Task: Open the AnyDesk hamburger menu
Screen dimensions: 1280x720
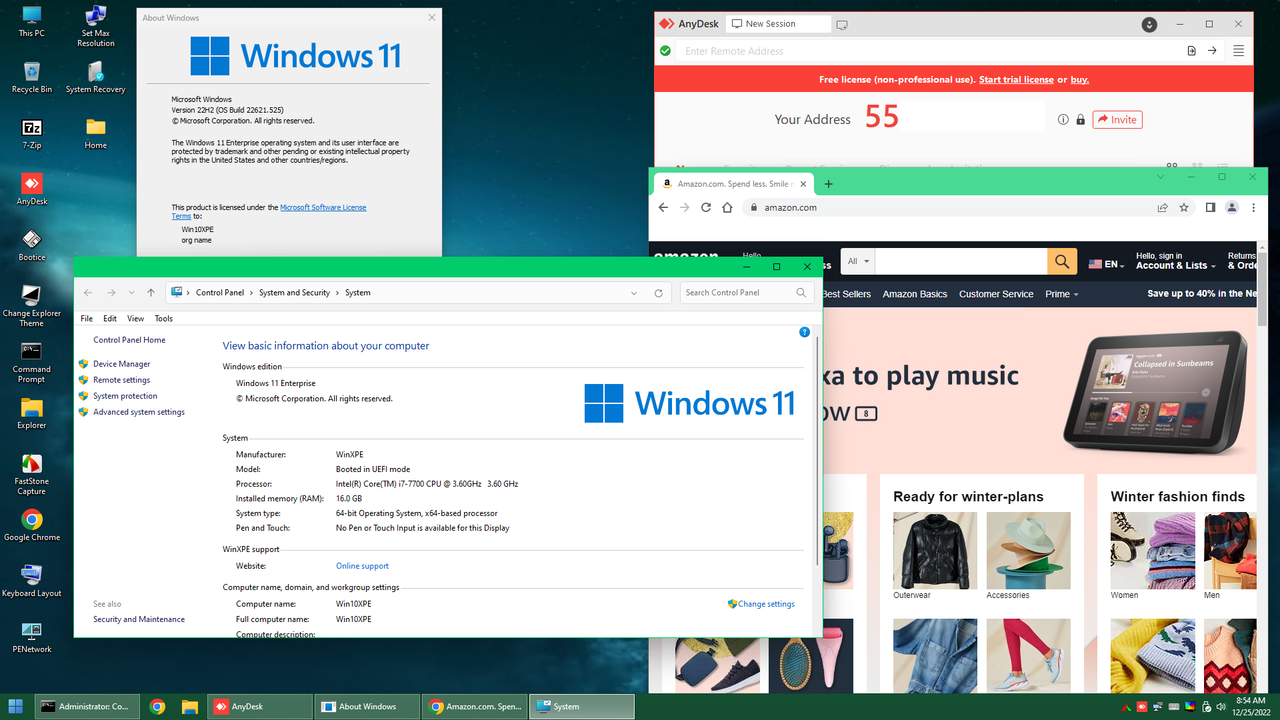Action: 1238,51
